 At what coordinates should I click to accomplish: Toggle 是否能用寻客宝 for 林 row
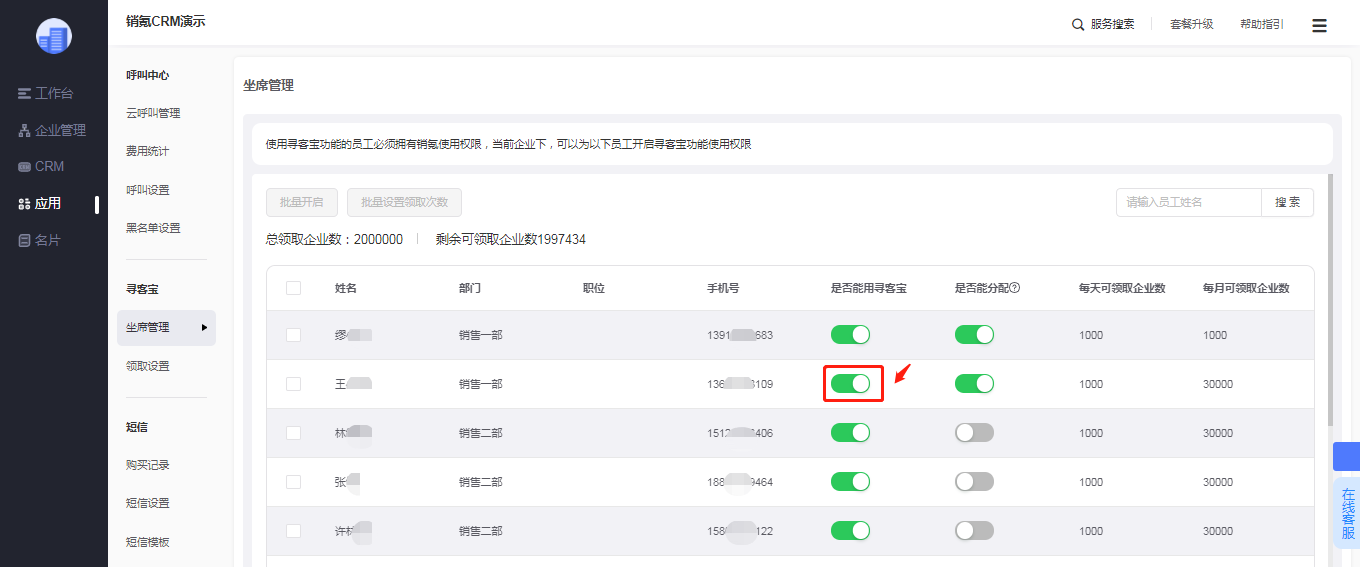850,433
